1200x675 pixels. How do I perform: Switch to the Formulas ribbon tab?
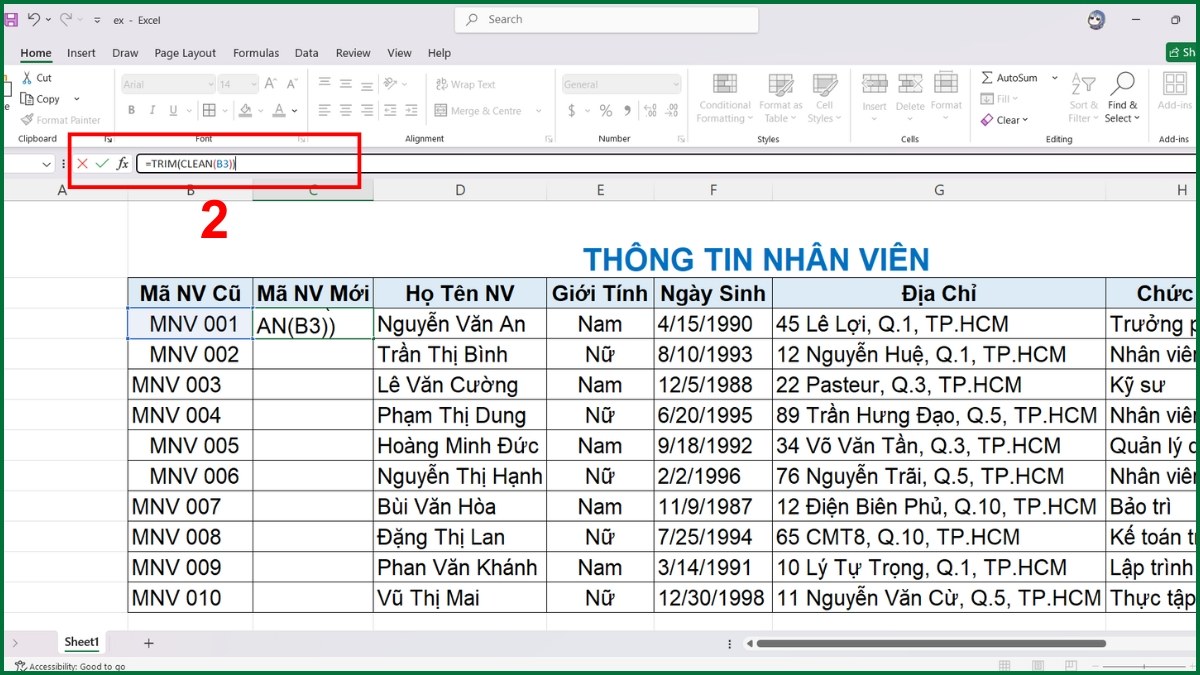(256, 53)
